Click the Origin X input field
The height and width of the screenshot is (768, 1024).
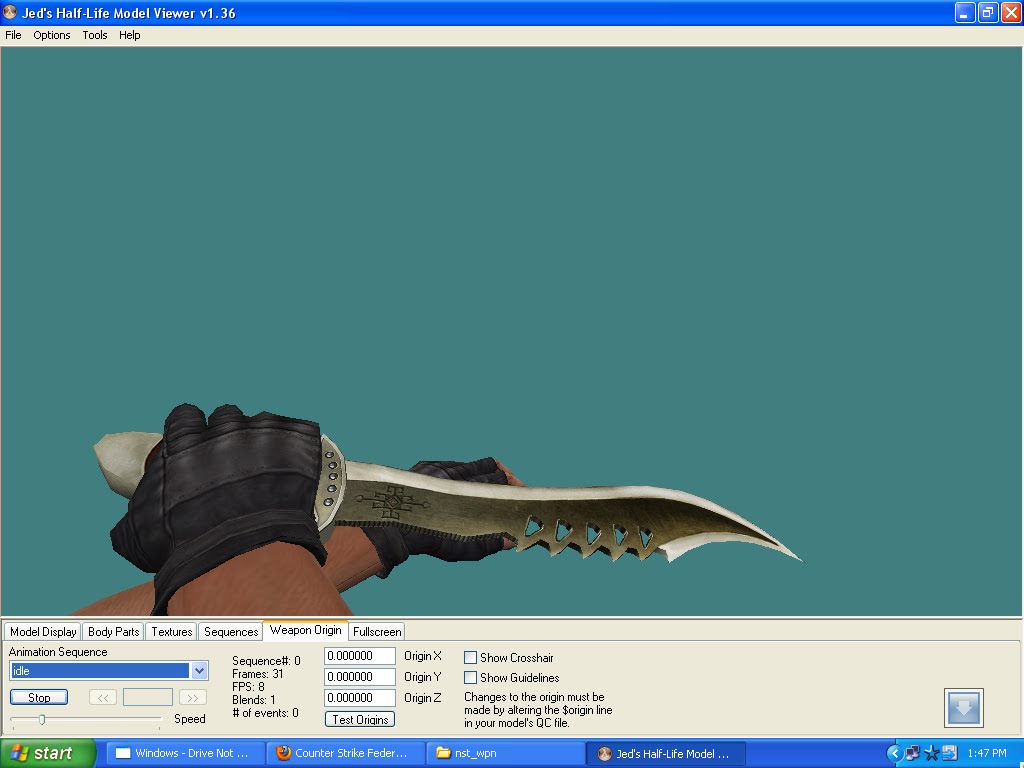coord(360,656)
